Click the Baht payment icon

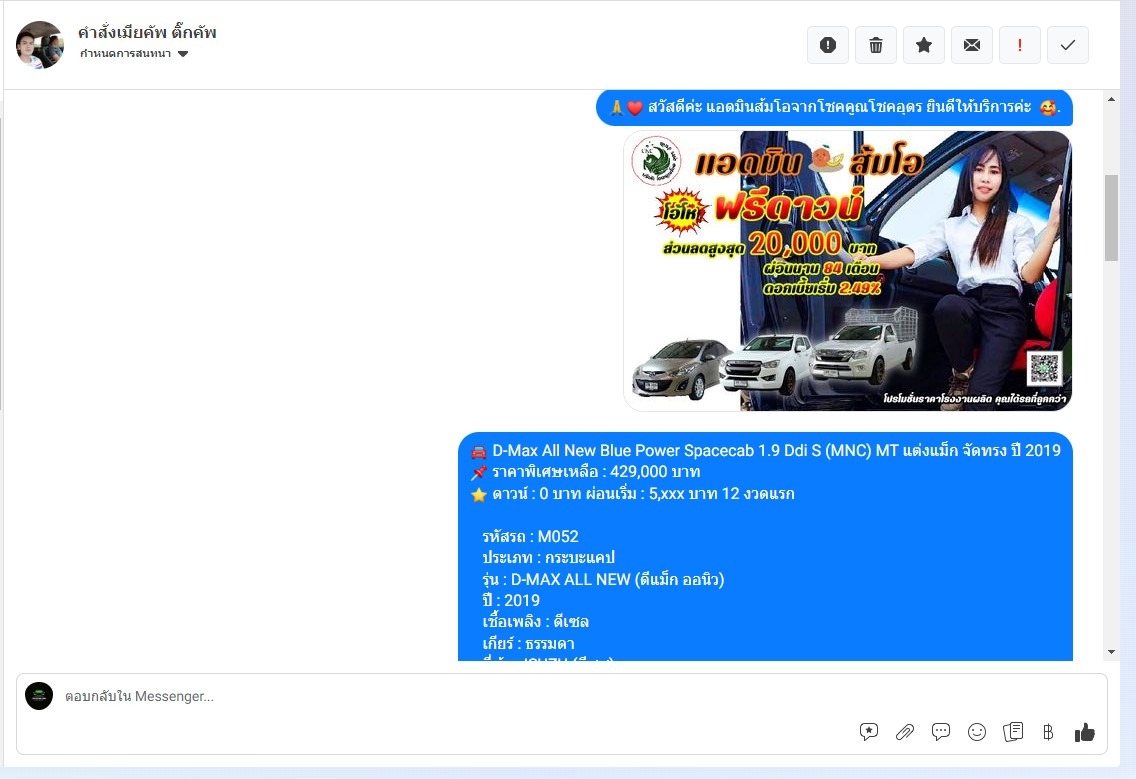coord(1048,732)
